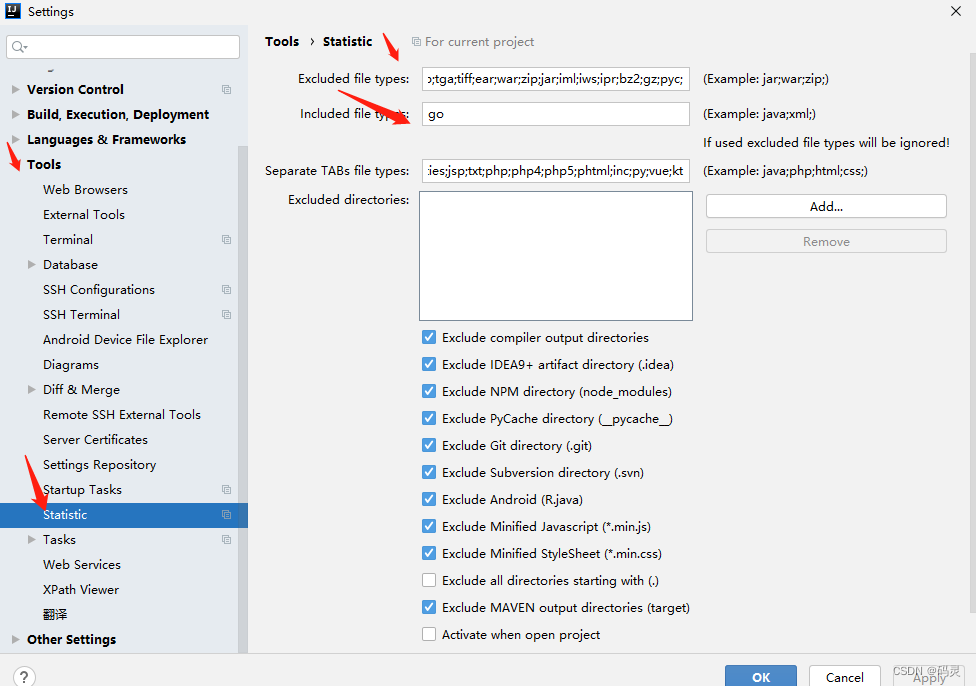Expand the Other Settings section
The height and width of the screenshot is (686, 976).
pos(16,639)
